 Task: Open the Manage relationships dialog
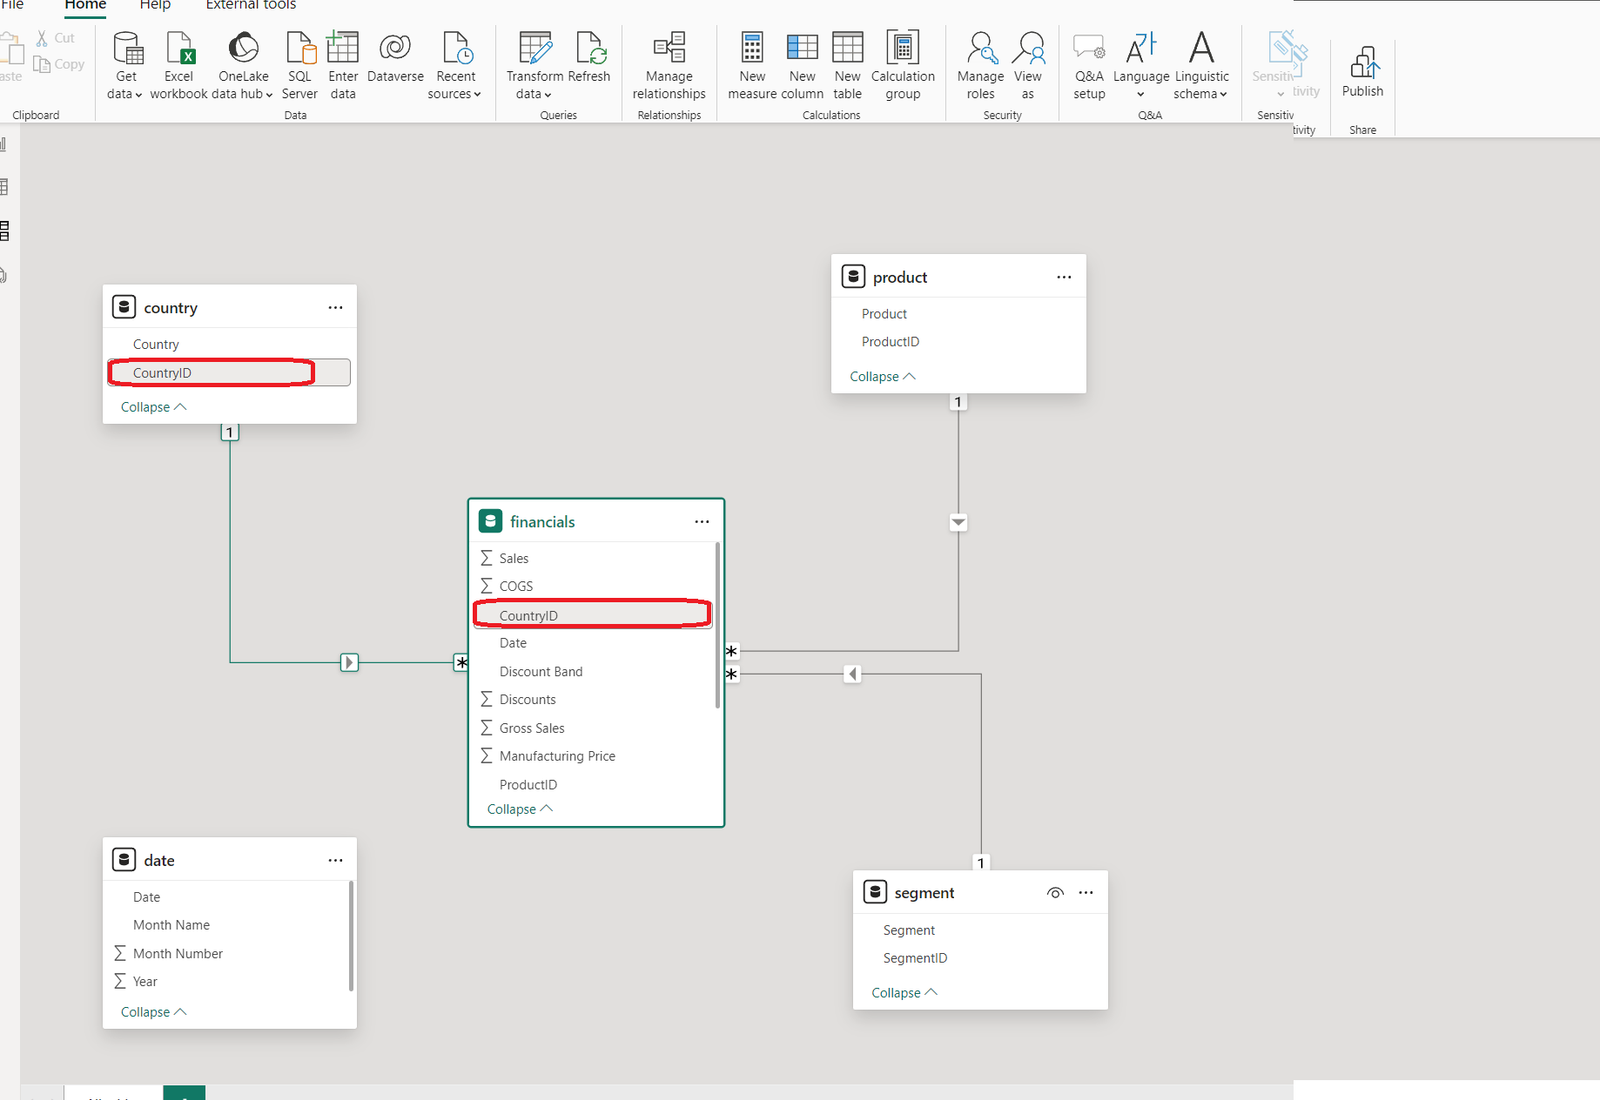pyautogui.click(x=668, y=62)
